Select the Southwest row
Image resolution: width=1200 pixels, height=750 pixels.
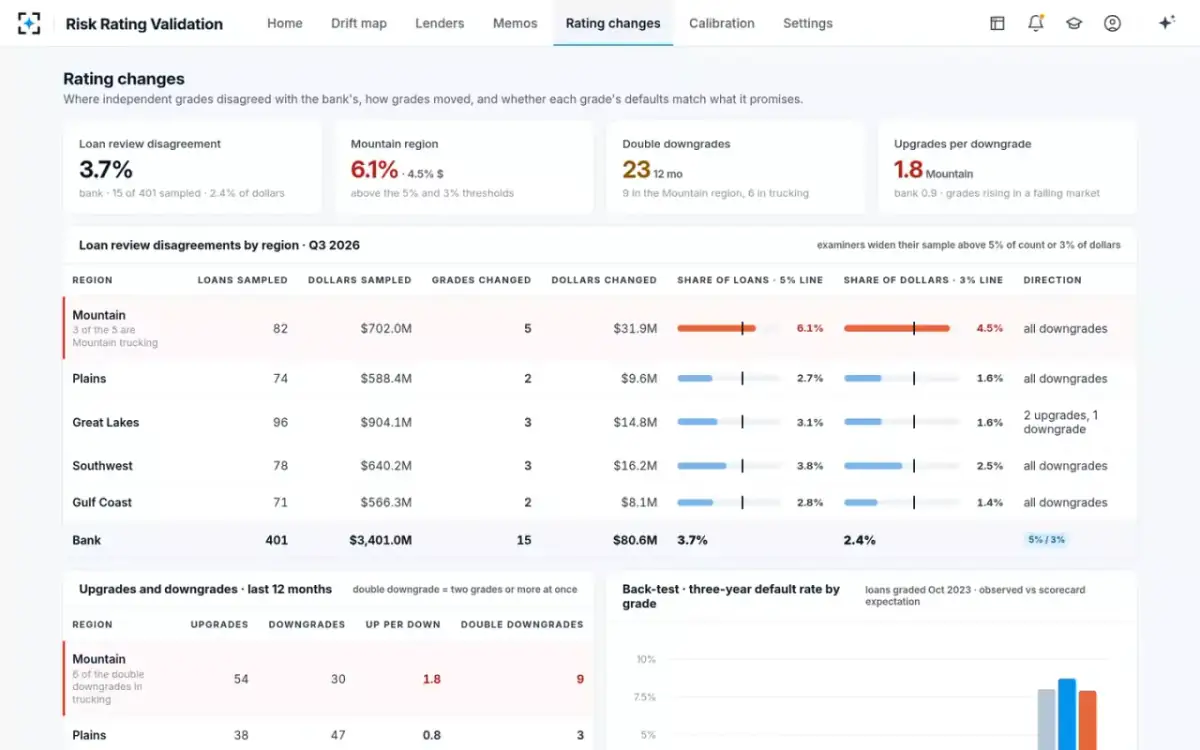click(600, 466)
